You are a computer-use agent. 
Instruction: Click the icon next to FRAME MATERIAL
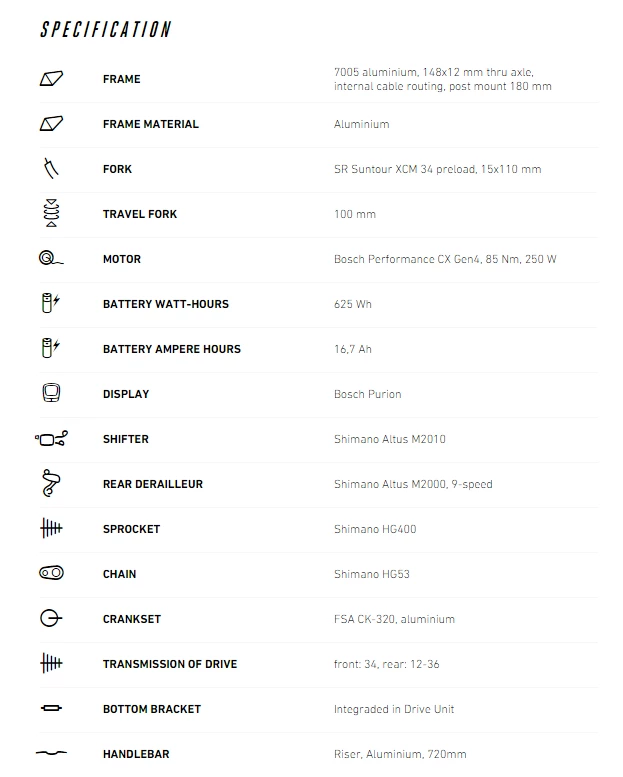coord(51,124)
